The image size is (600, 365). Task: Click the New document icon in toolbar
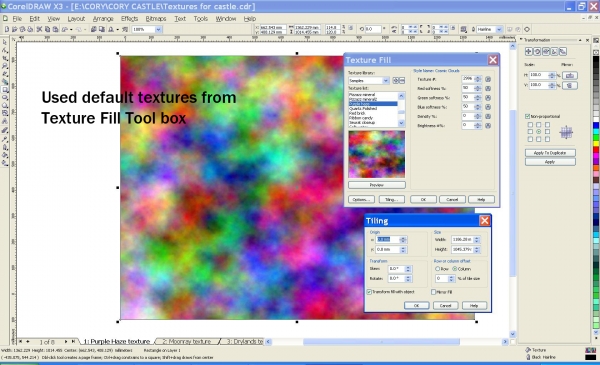pyautogui.click(x=7, y=29)
